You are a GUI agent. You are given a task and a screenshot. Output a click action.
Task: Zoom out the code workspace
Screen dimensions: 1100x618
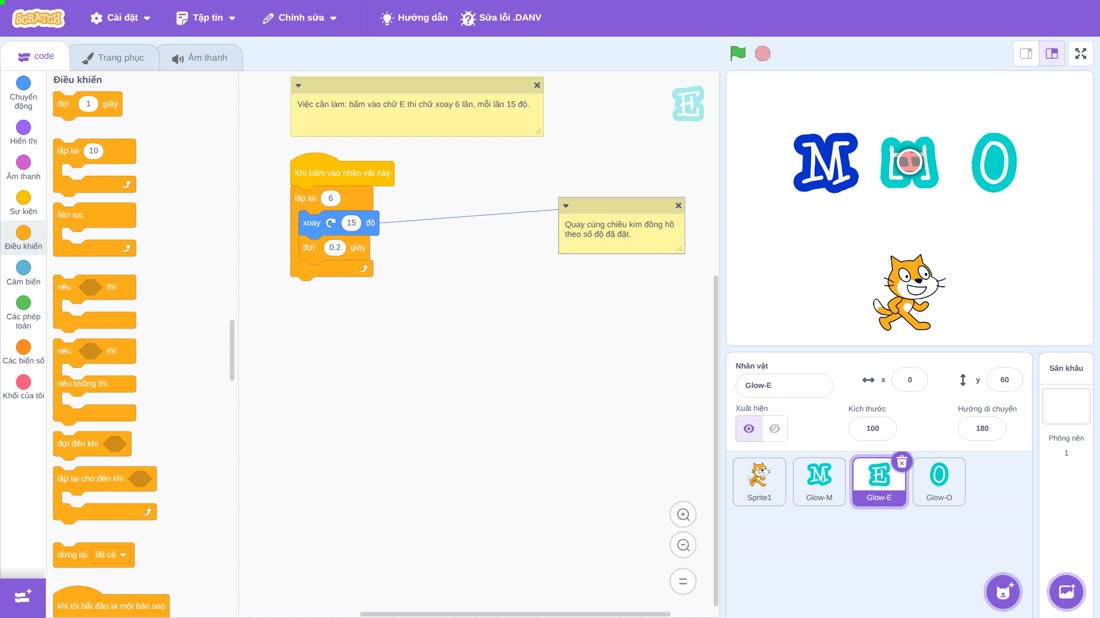tap(683, 545)
